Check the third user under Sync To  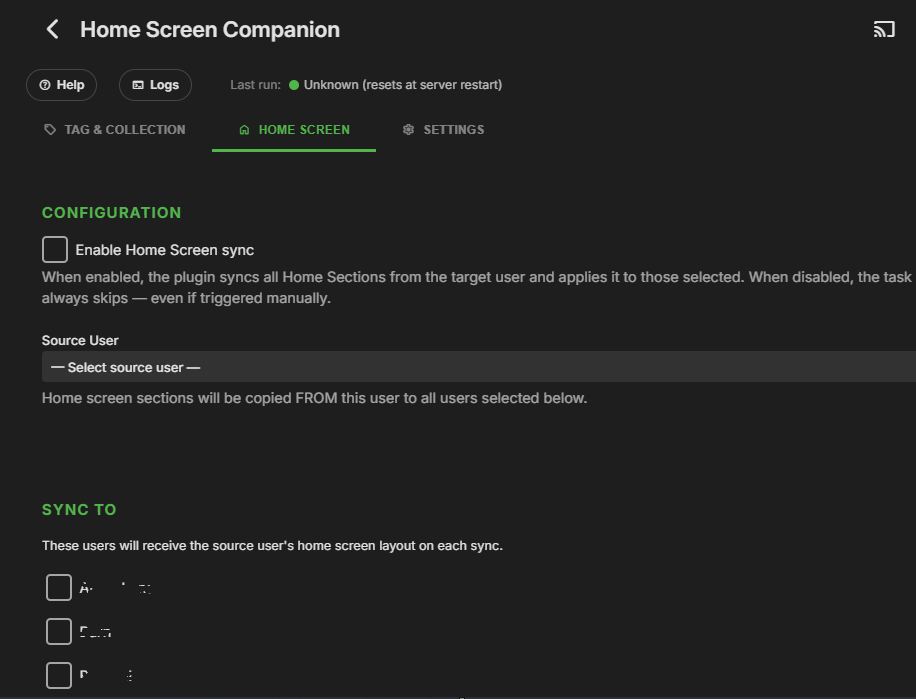pyautogui.click(x=59, y=675)
